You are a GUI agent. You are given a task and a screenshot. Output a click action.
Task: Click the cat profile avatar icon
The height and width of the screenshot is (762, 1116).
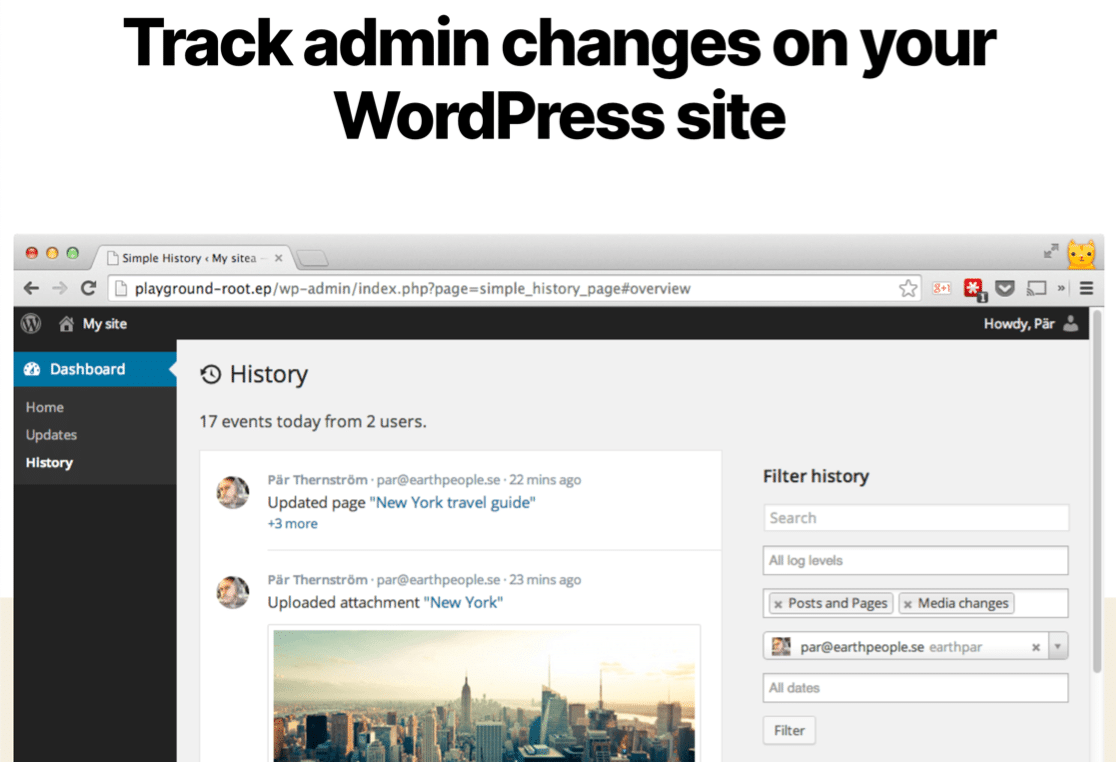[x=1081, y=253]
